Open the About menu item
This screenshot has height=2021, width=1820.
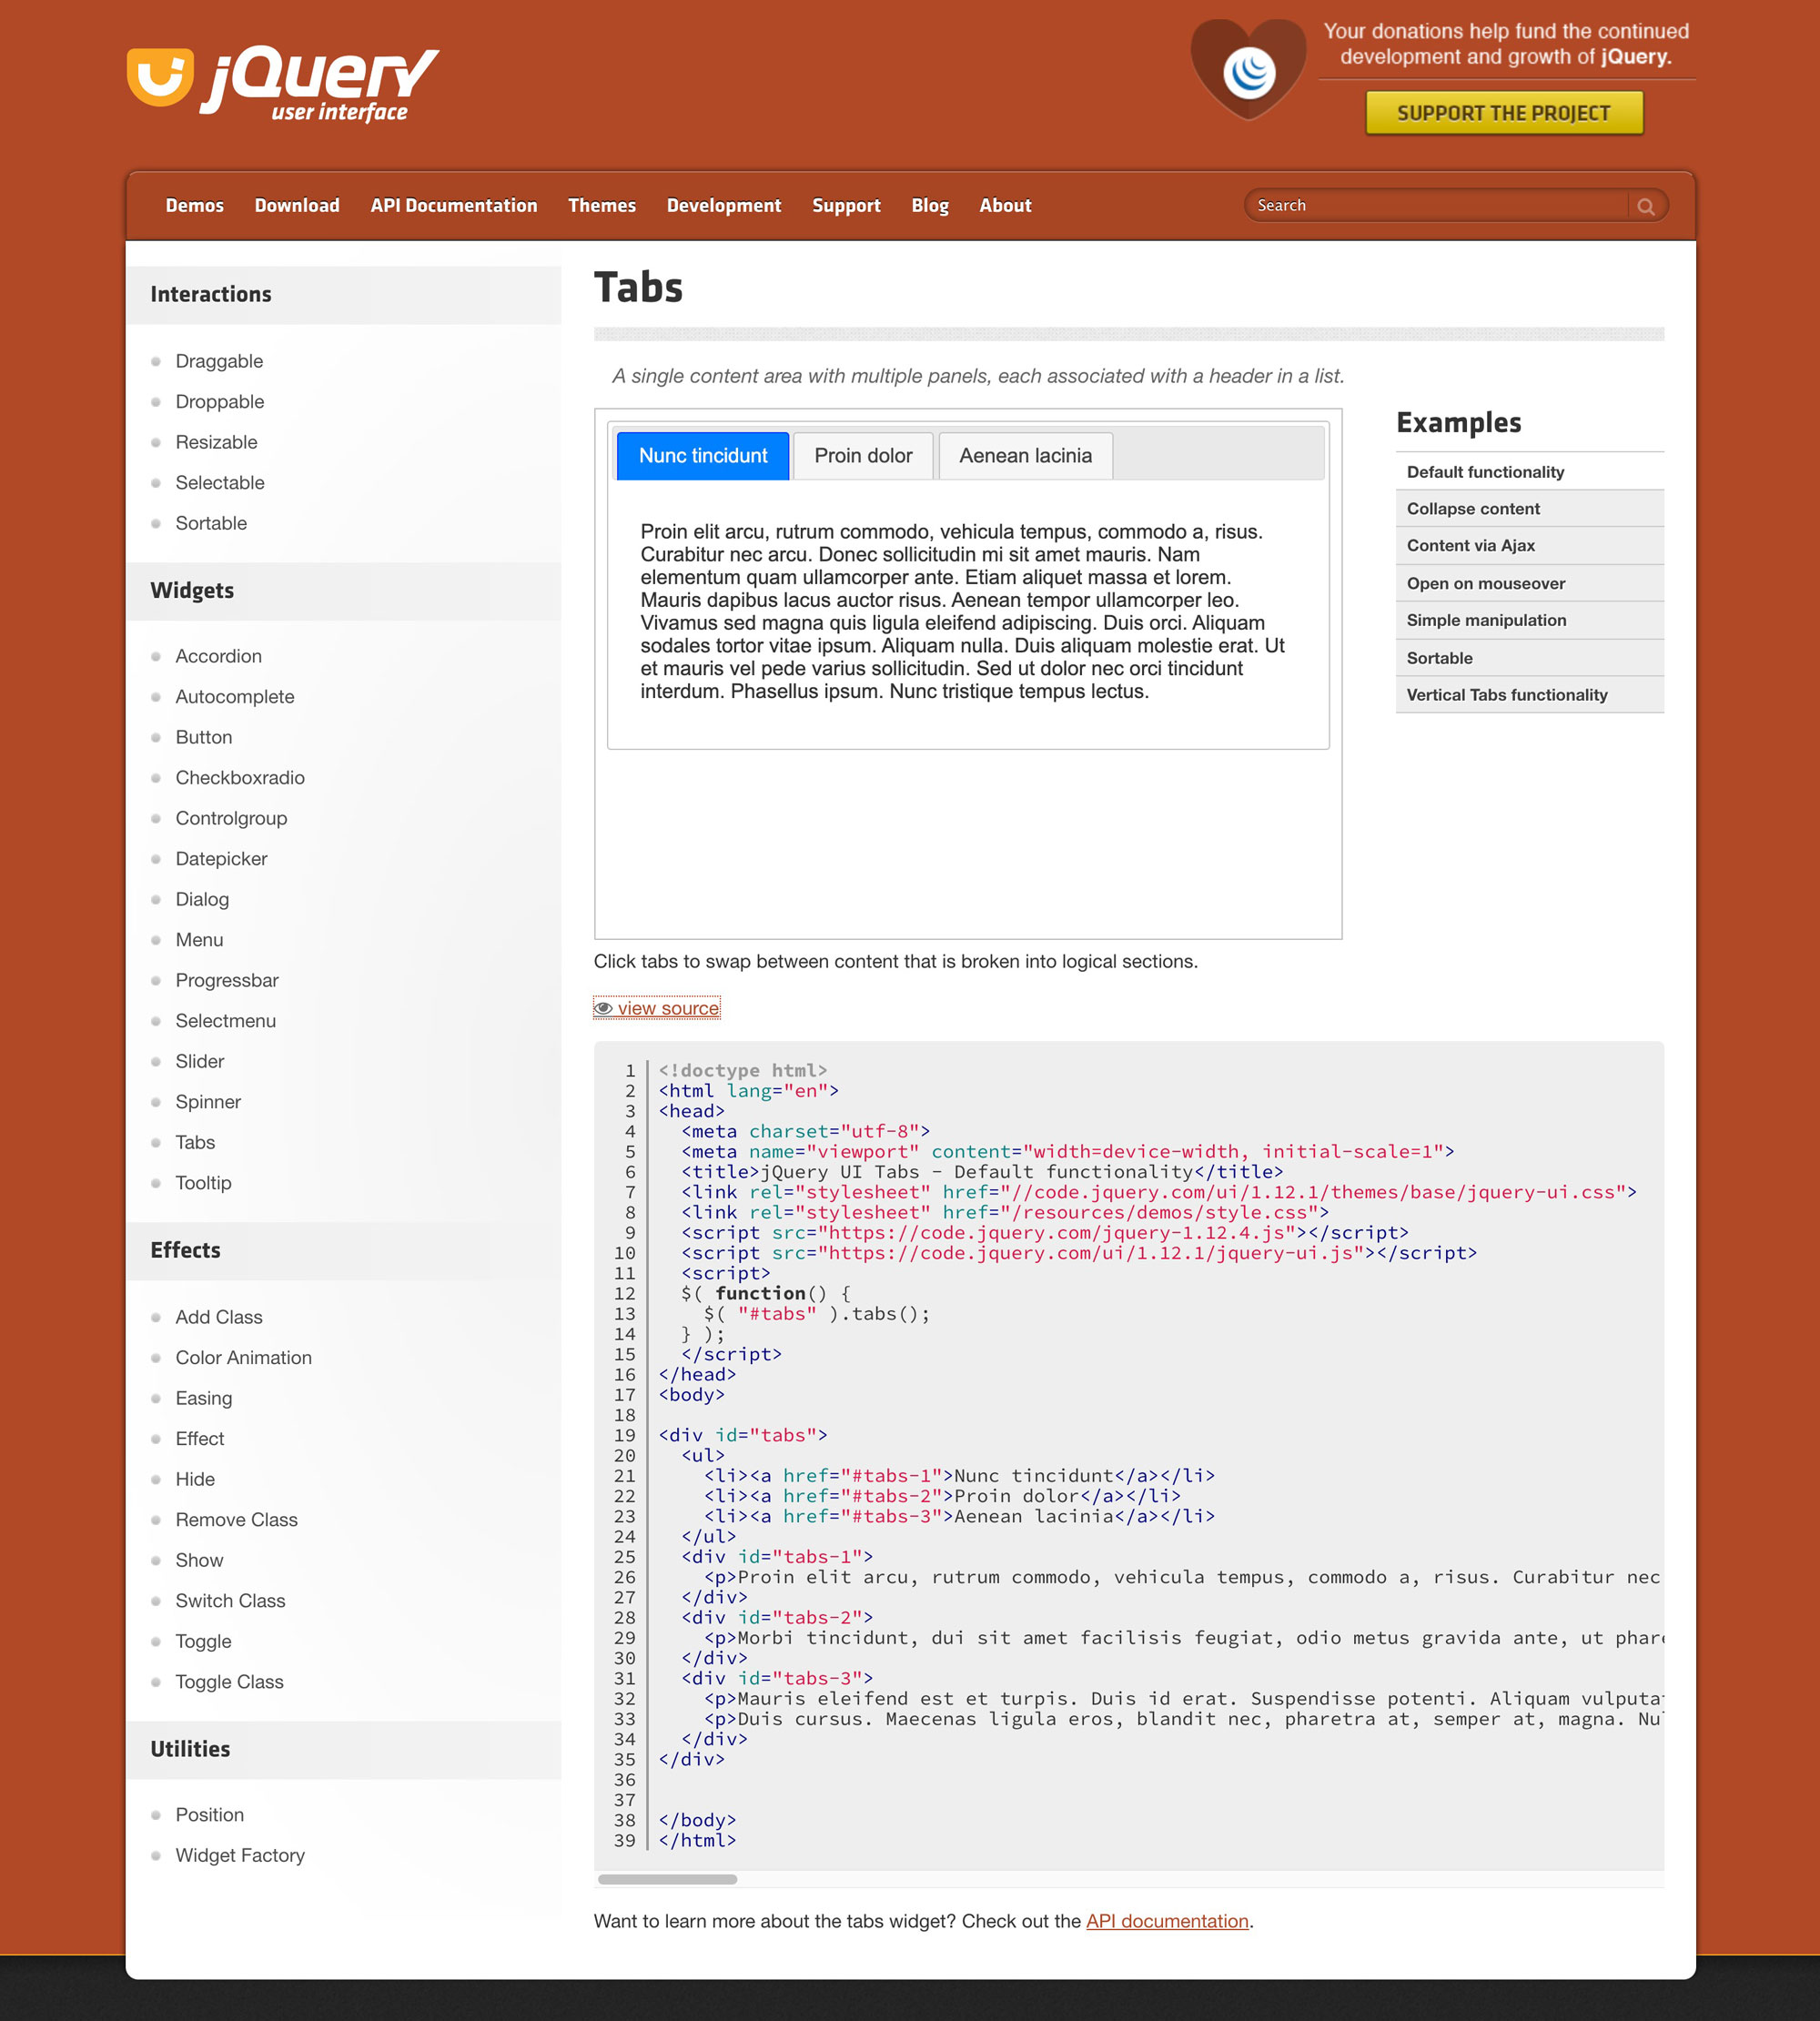click(1005, 206)
